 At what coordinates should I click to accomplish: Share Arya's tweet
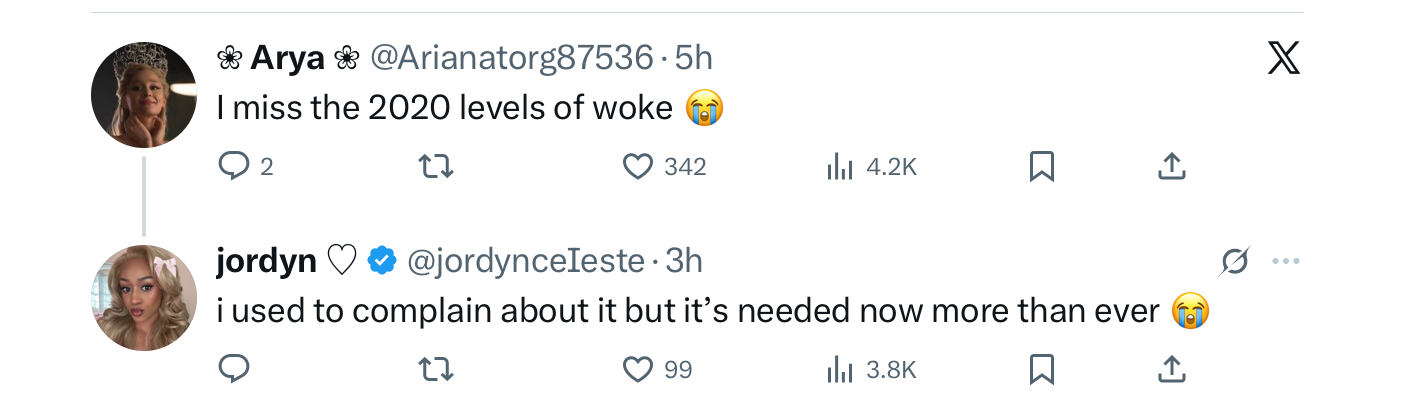(x=1171, y=167)
